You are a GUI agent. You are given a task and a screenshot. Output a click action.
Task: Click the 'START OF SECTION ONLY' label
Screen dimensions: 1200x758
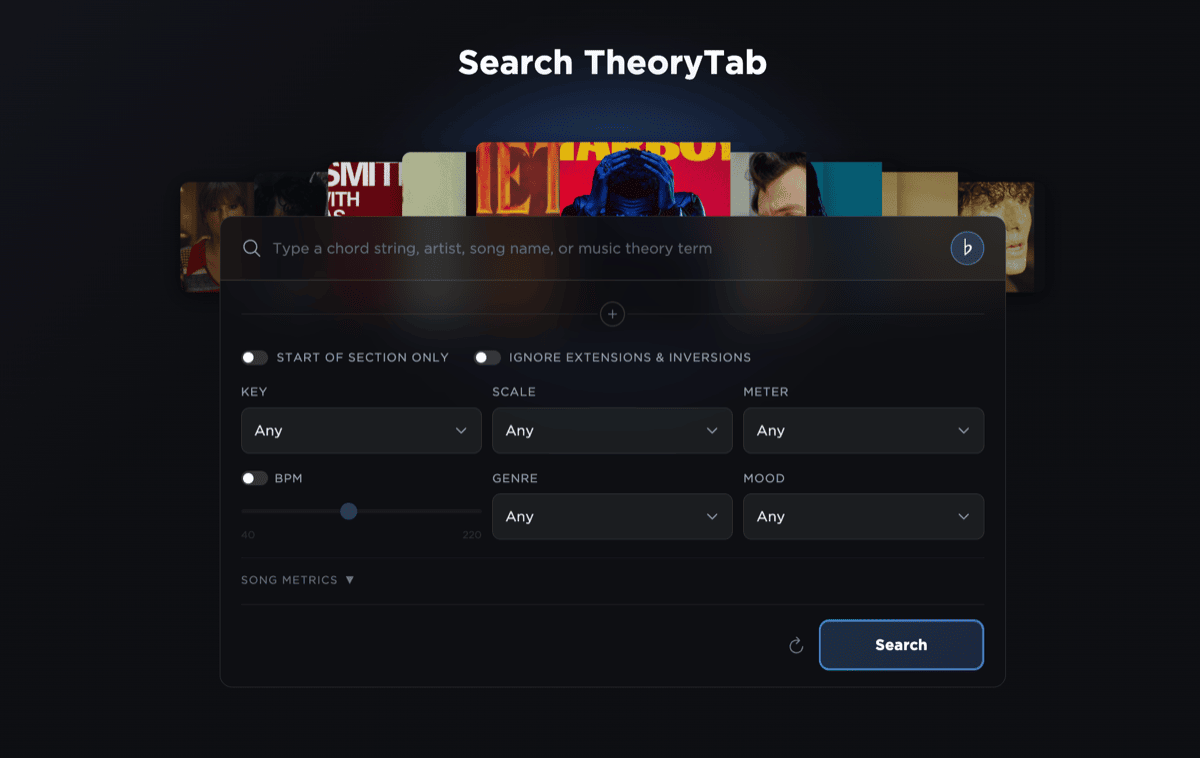363,357
